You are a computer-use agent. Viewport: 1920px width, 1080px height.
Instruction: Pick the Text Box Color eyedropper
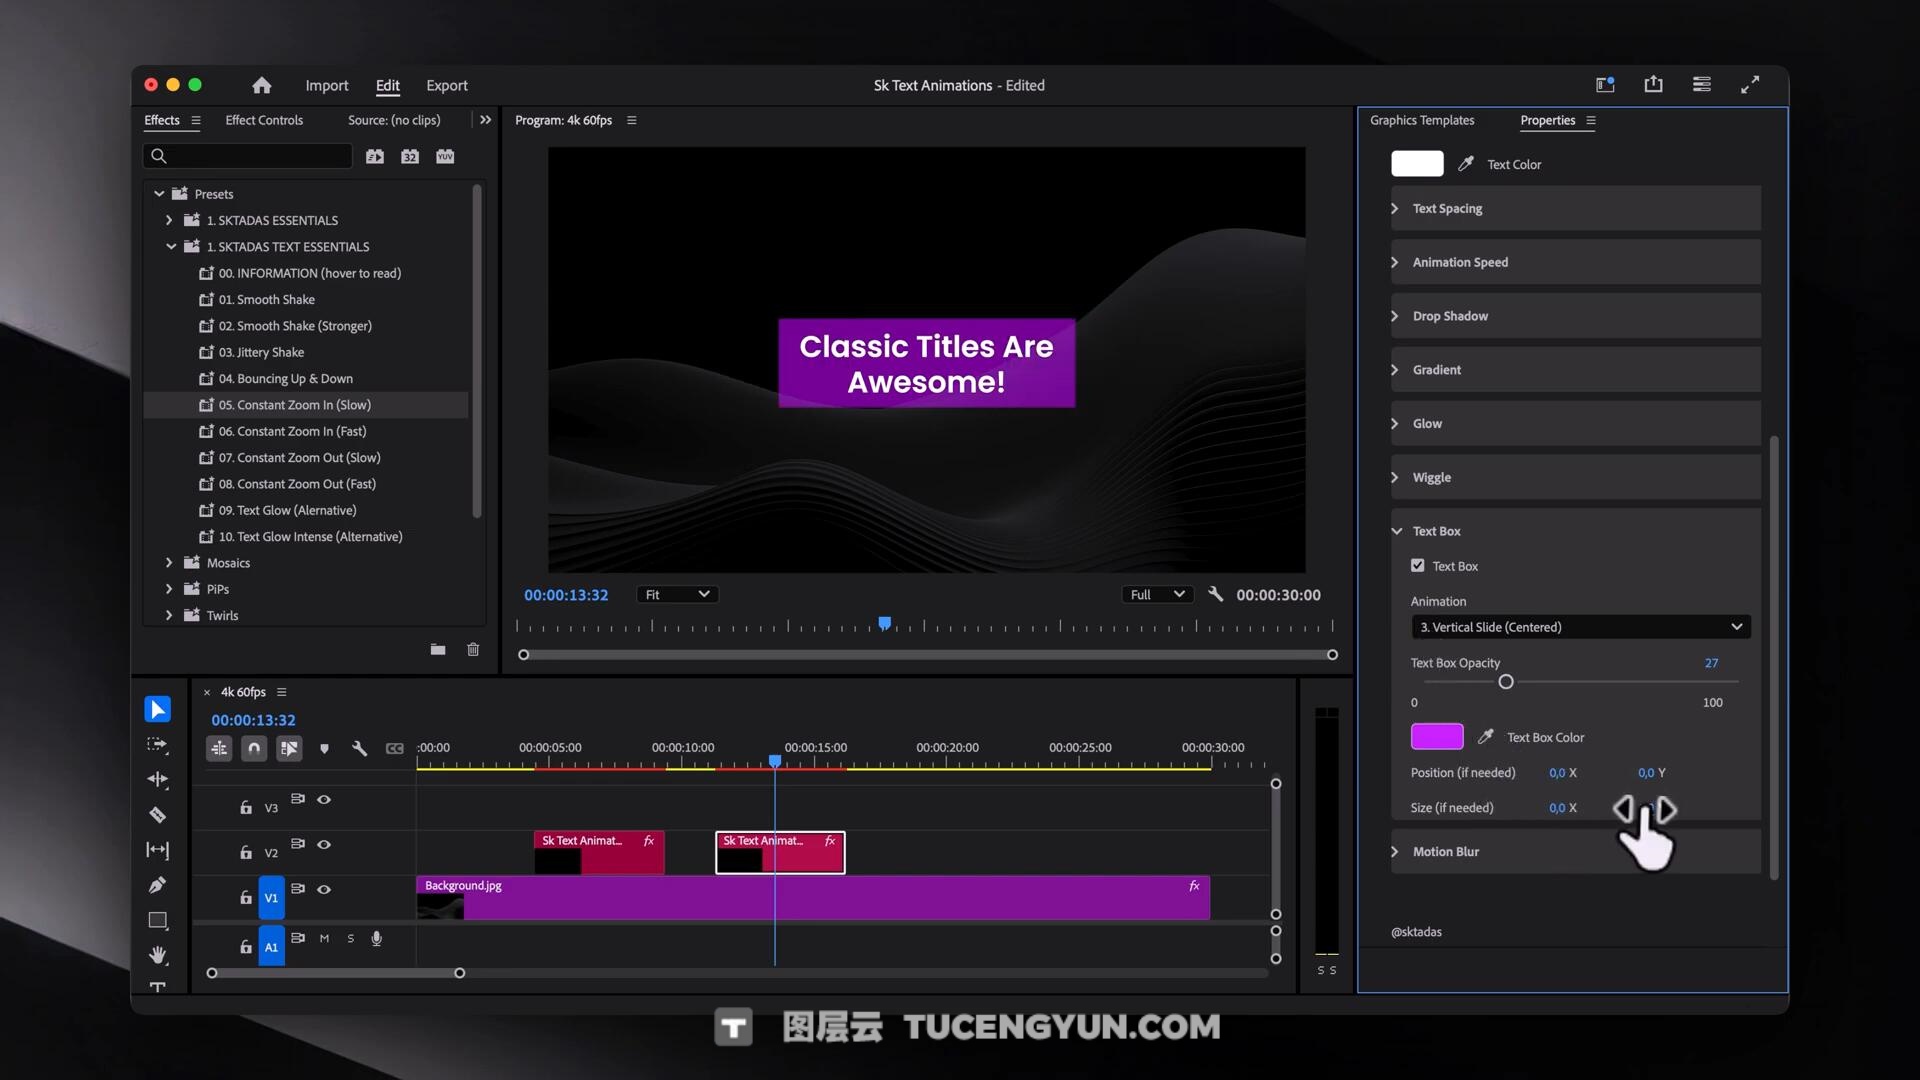pyautogui.click(x=1486, y=737)
